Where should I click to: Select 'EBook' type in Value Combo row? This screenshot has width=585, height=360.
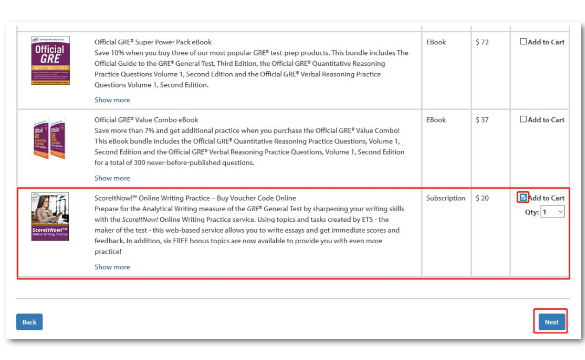click(x=436, y=120)
